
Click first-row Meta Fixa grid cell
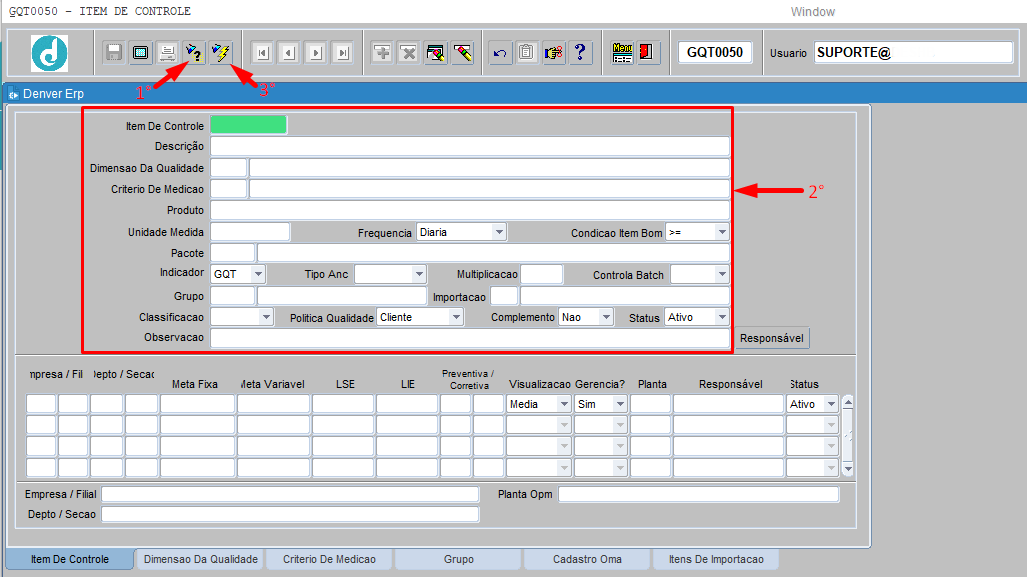coord(197,404)
